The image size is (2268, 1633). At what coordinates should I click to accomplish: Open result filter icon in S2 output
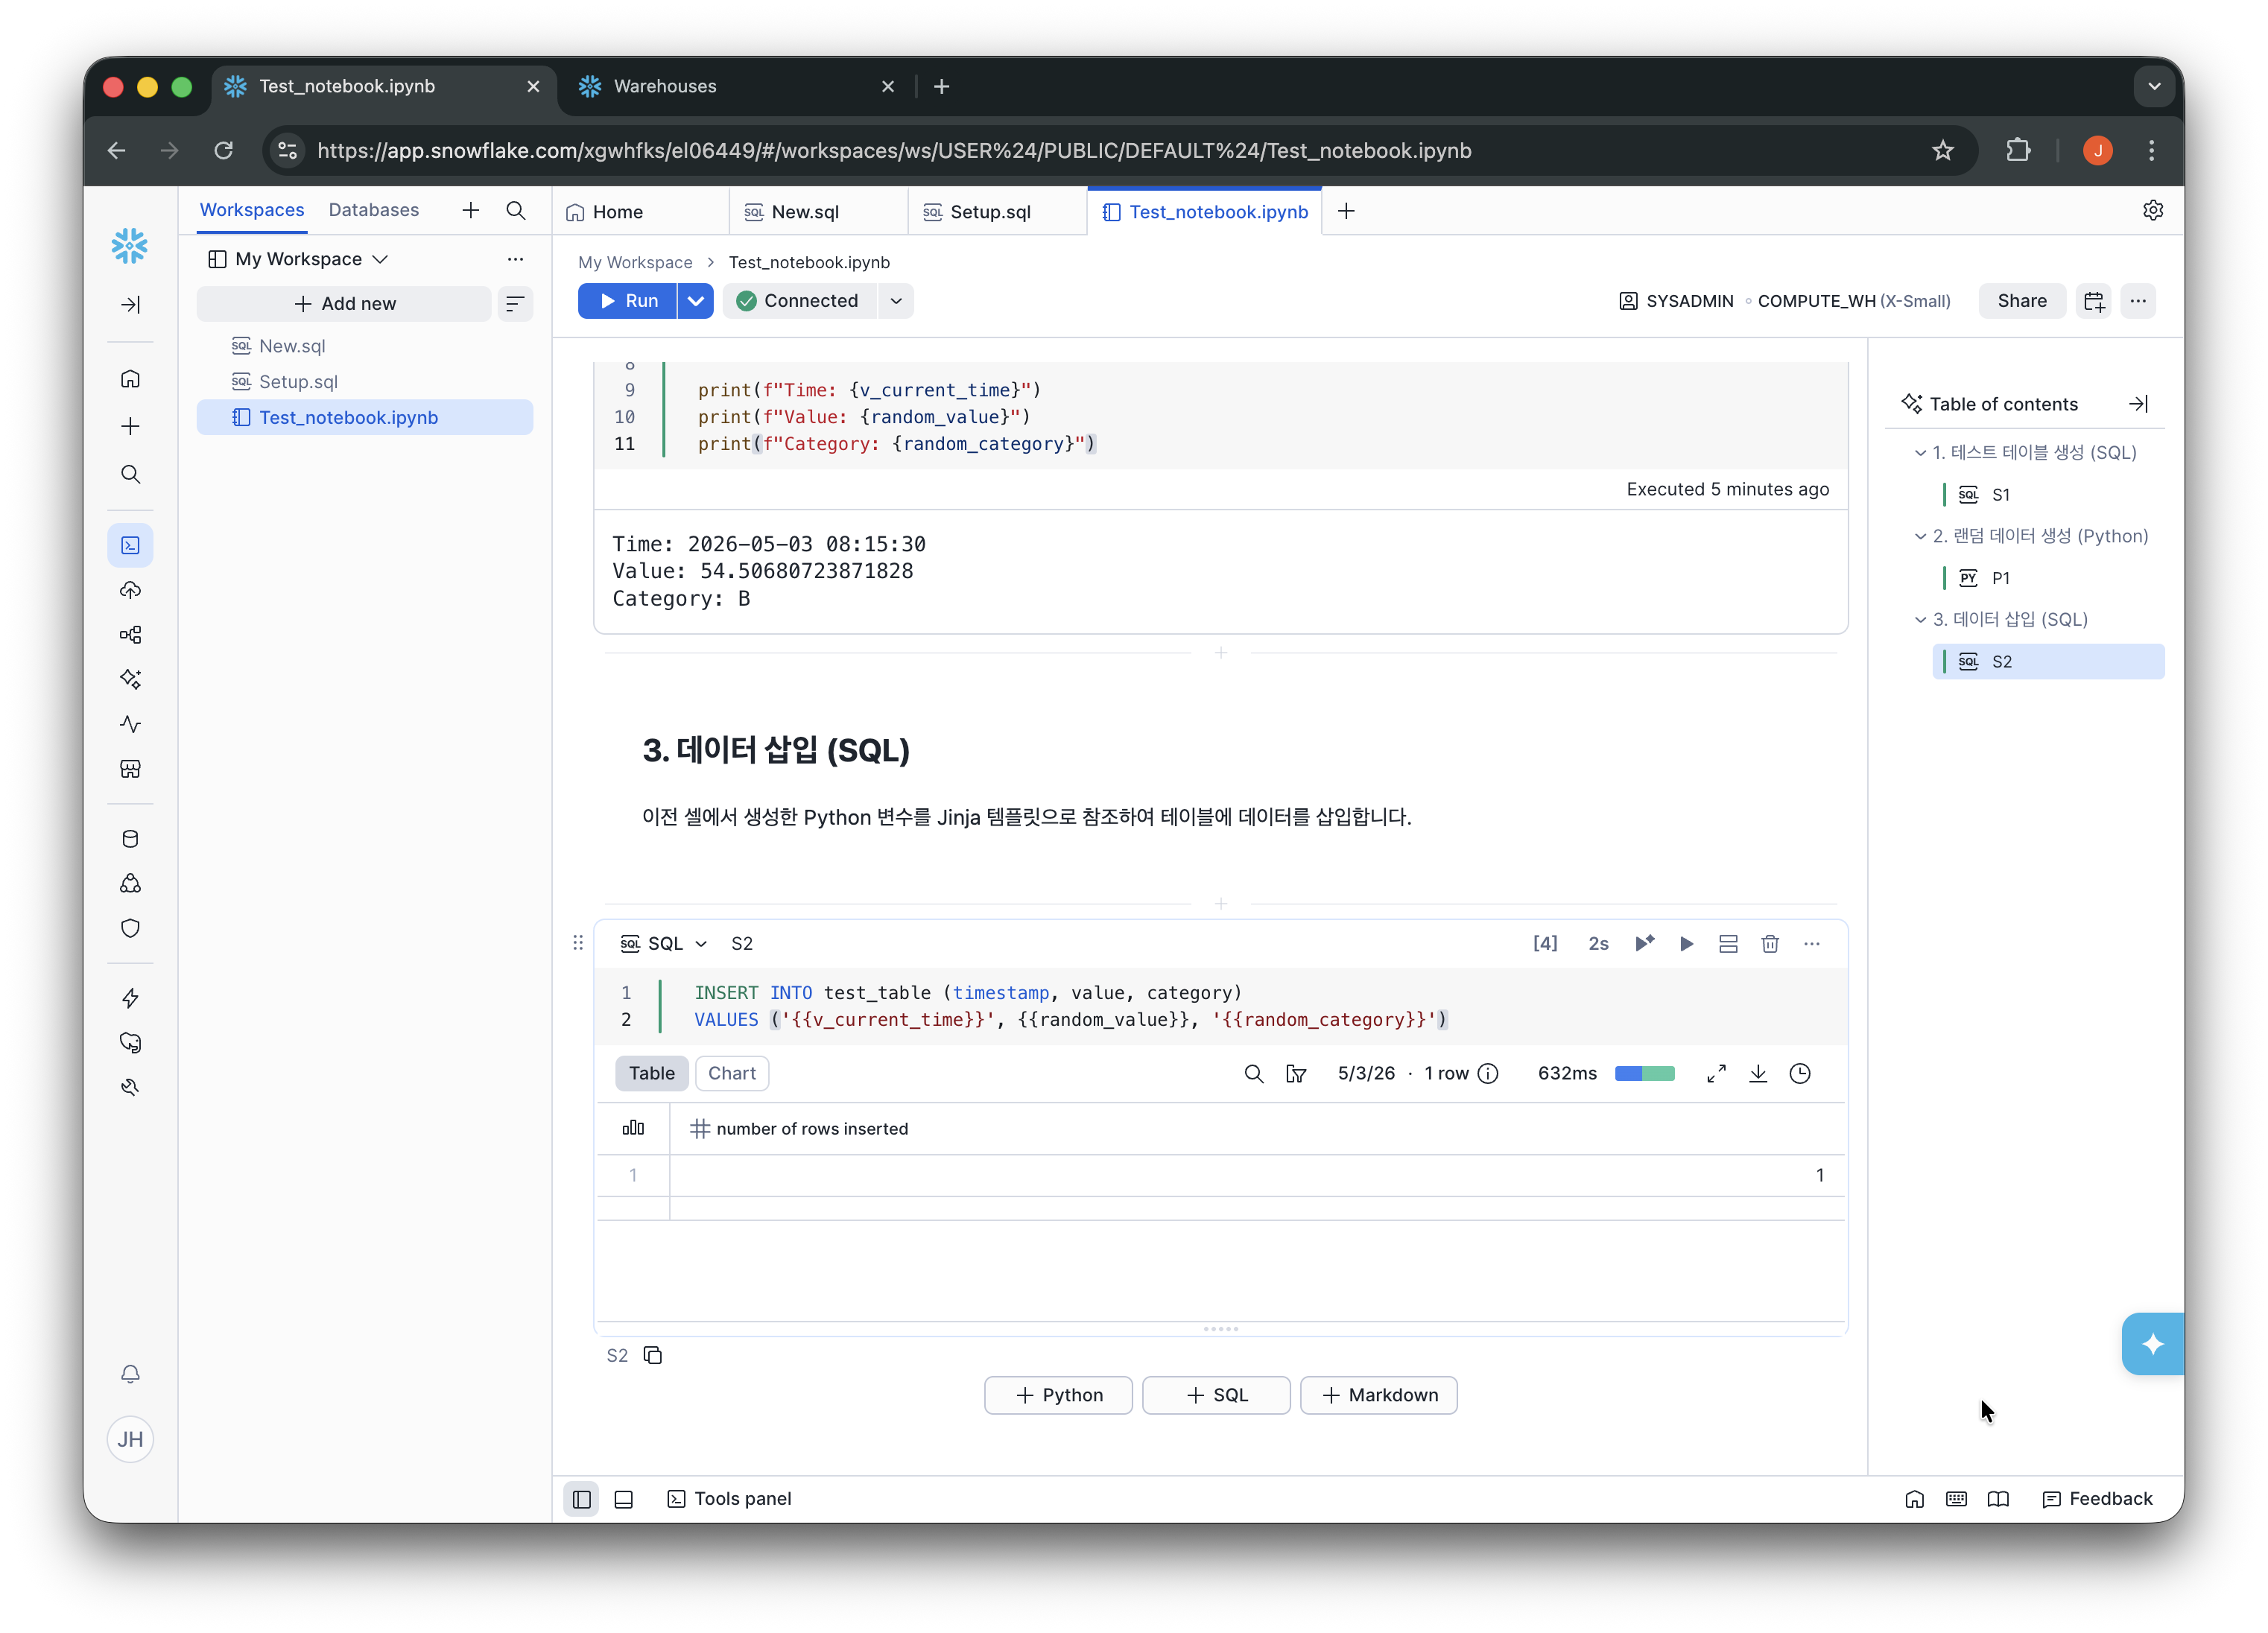pyautogui.click(x=1296, y=1073)
